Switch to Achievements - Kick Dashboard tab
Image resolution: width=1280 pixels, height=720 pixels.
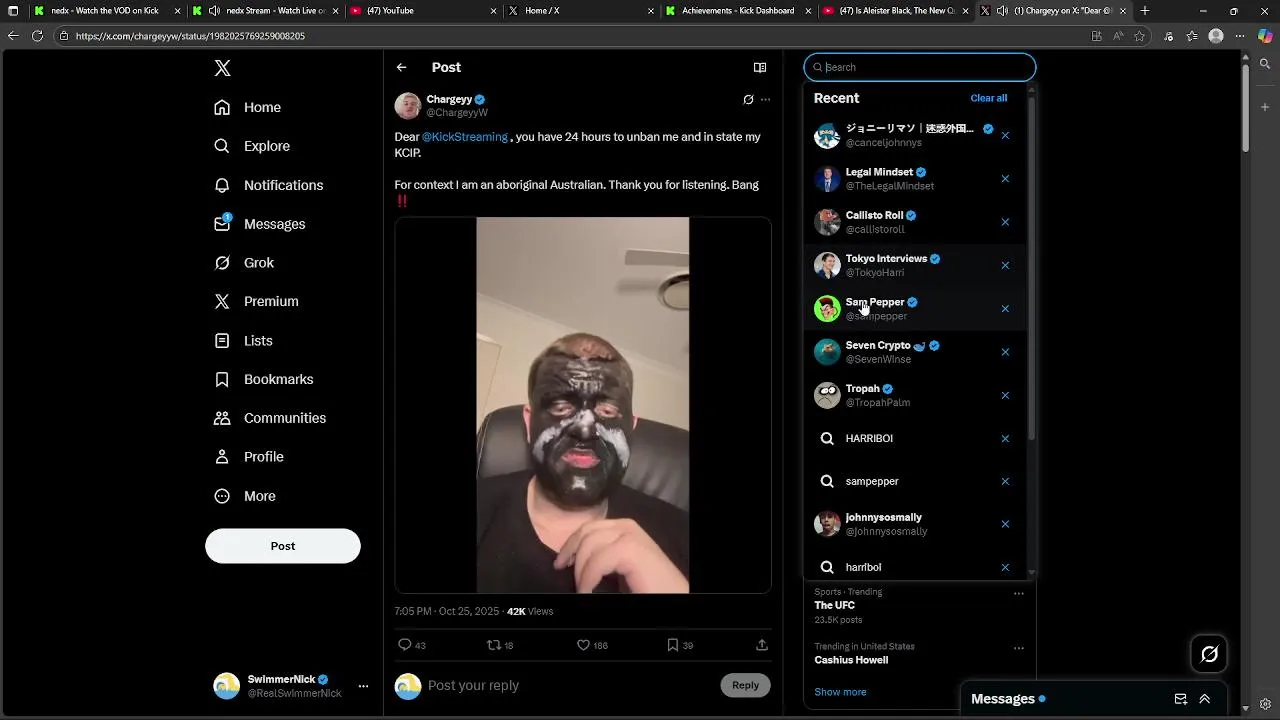pyautogui.click(x=739, y=11)
